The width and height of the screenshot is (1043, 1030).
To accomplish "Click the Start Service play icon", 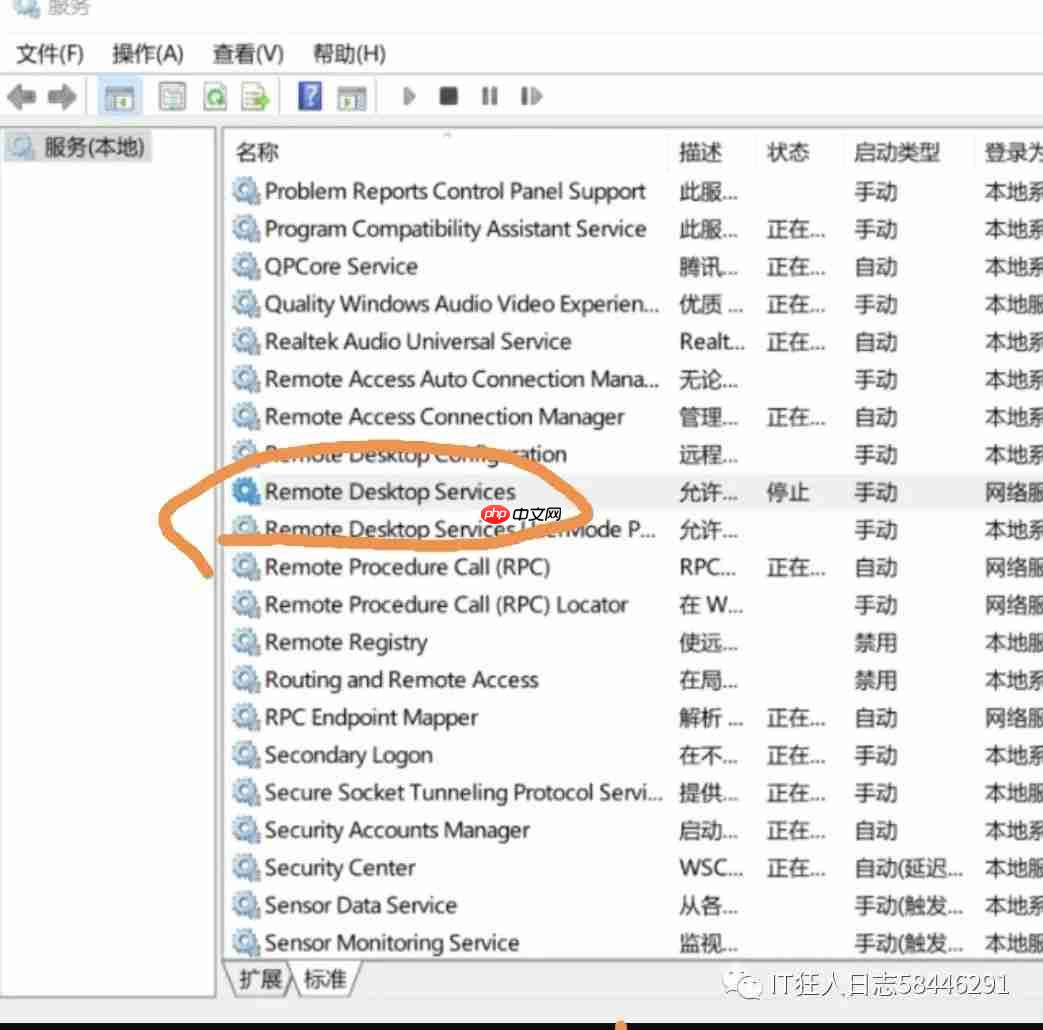I will click(409, 97).
